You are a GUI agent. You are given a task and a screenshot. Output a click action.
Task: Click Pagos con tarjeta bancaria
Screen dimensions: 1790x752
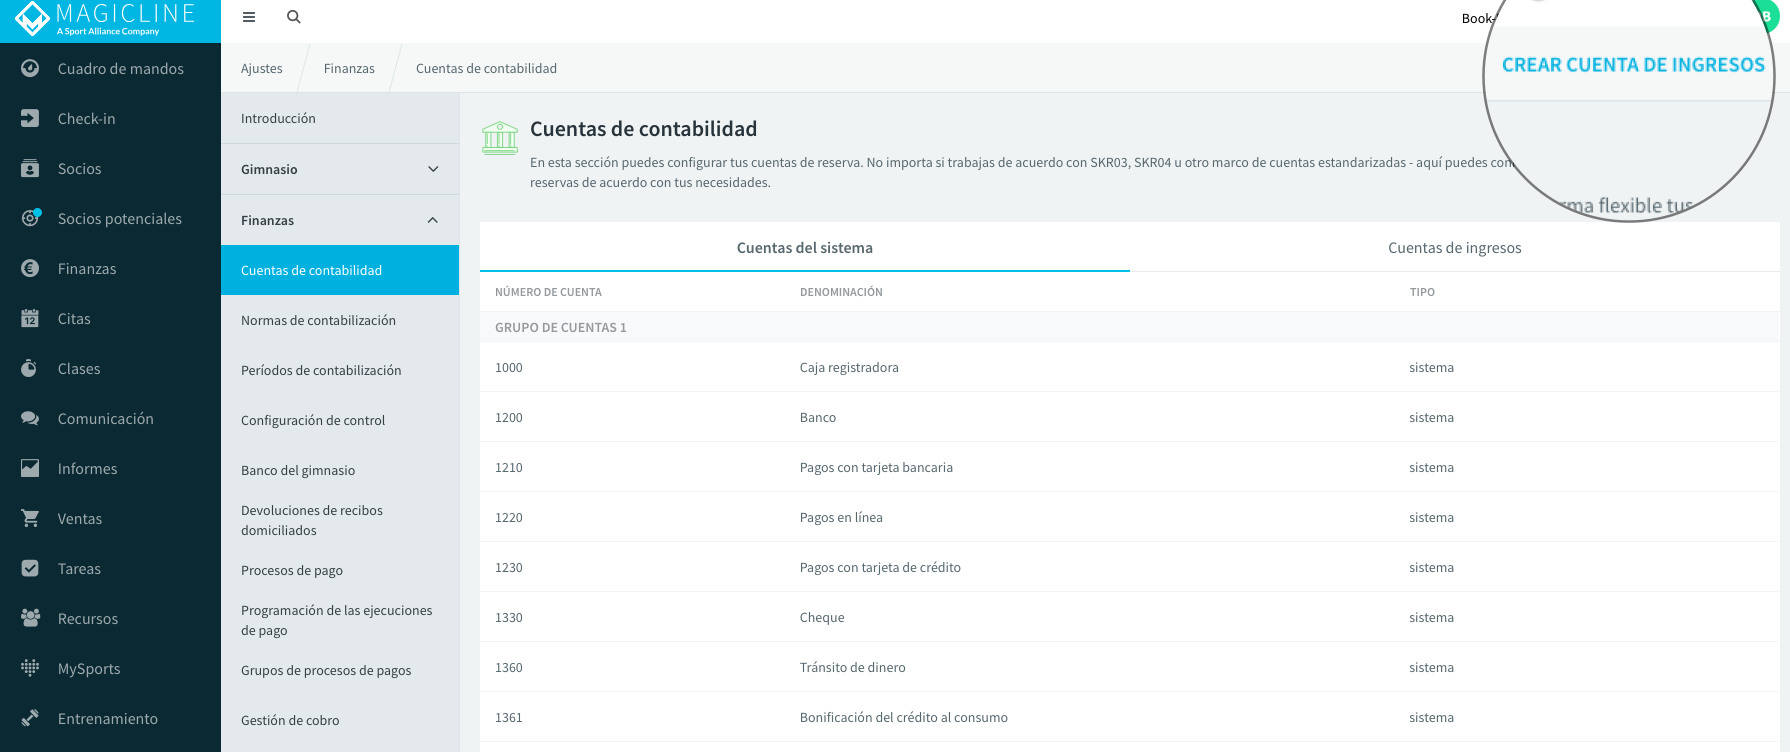click(x=876, y=467)
